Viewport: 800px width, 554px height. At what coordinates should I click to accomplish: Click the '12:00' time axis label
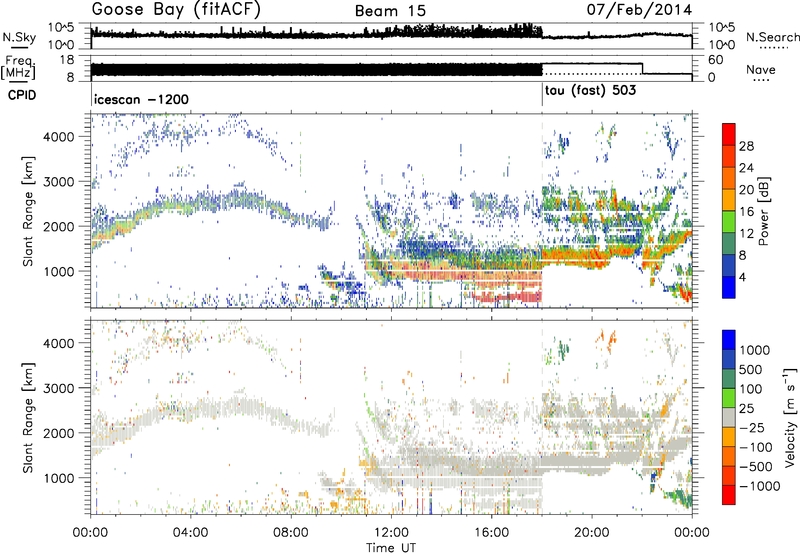point(391,533)
